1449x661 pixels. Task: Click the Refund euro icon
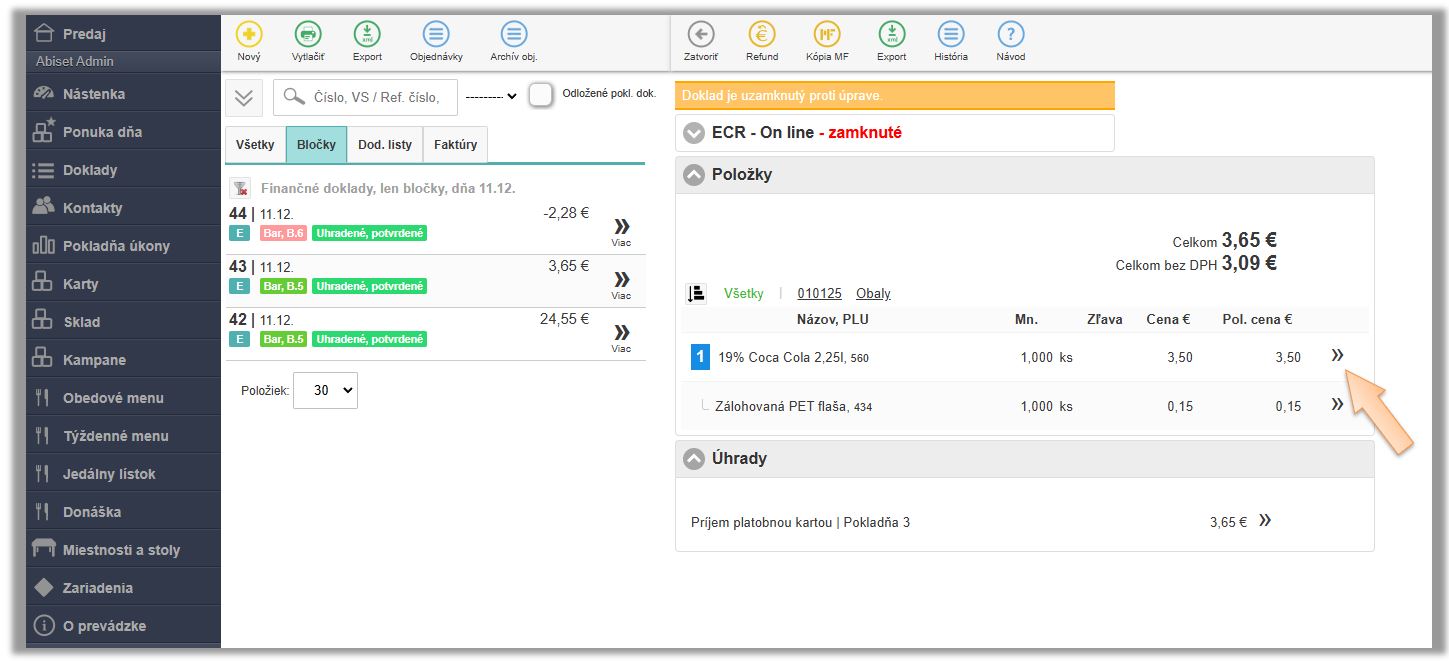(x=762, y=35)
